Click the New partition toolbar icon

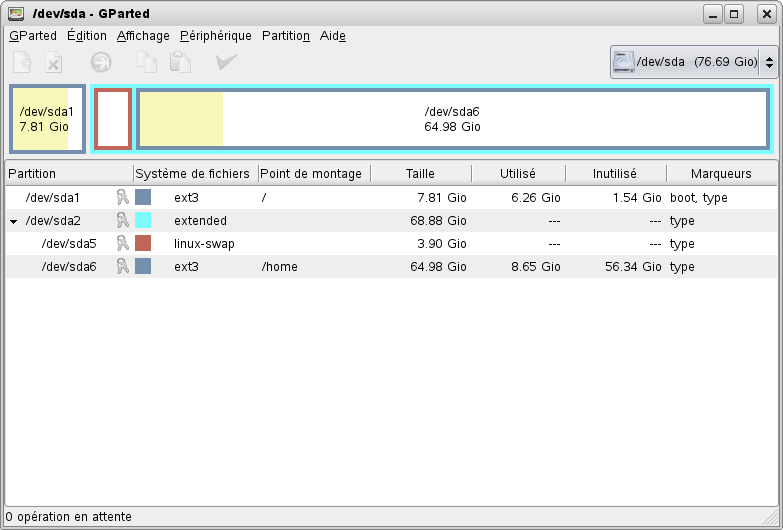[x=22, y=62]
